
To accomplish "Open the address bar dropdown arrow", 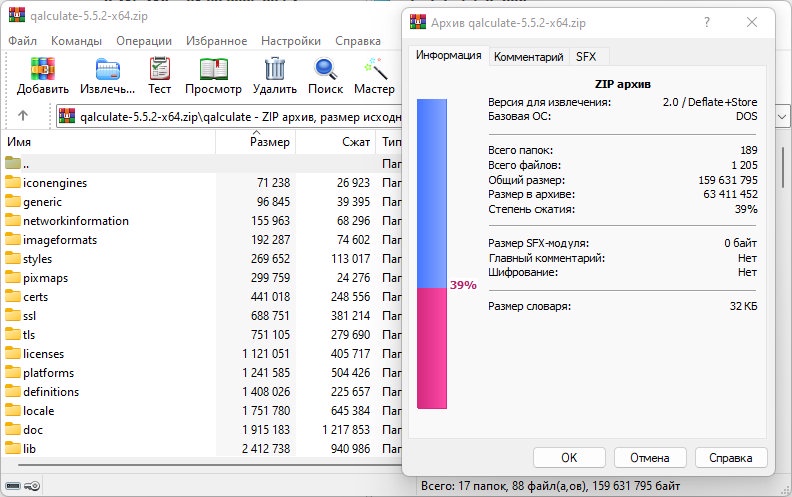I will pos(782,117).
